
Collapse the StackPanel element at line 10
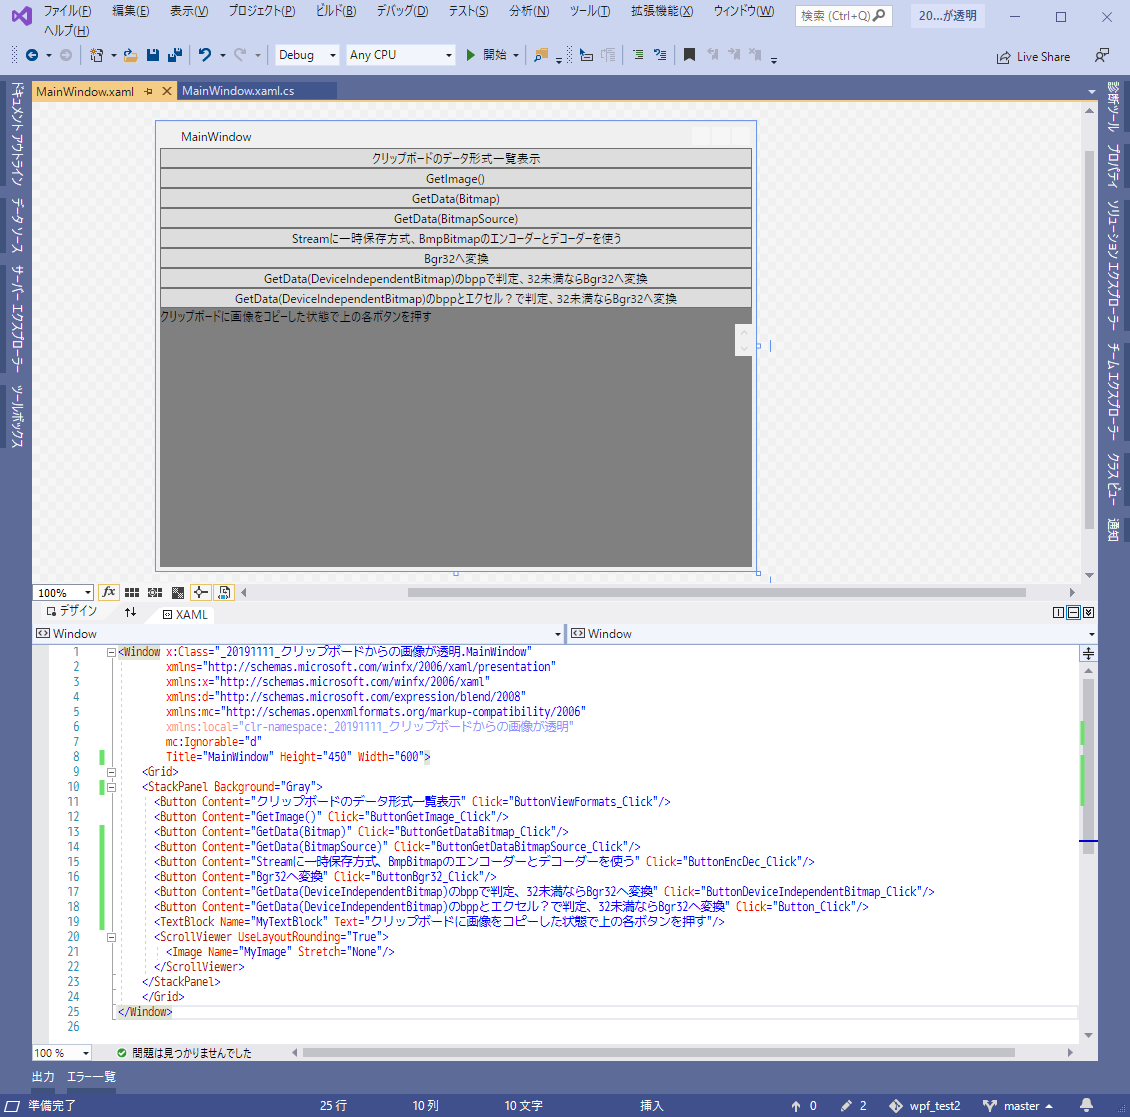[x=111, y=787]
